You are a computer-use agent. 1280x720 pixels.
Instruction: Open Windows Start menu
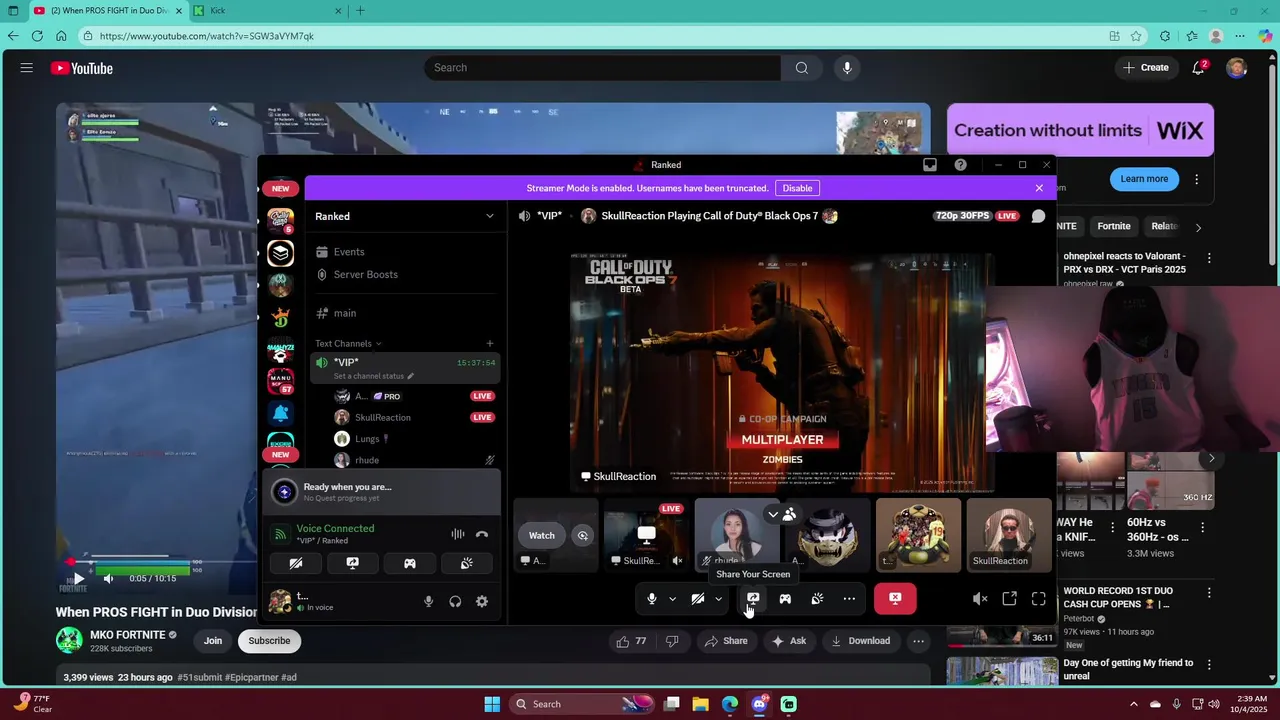click(492, 704)
